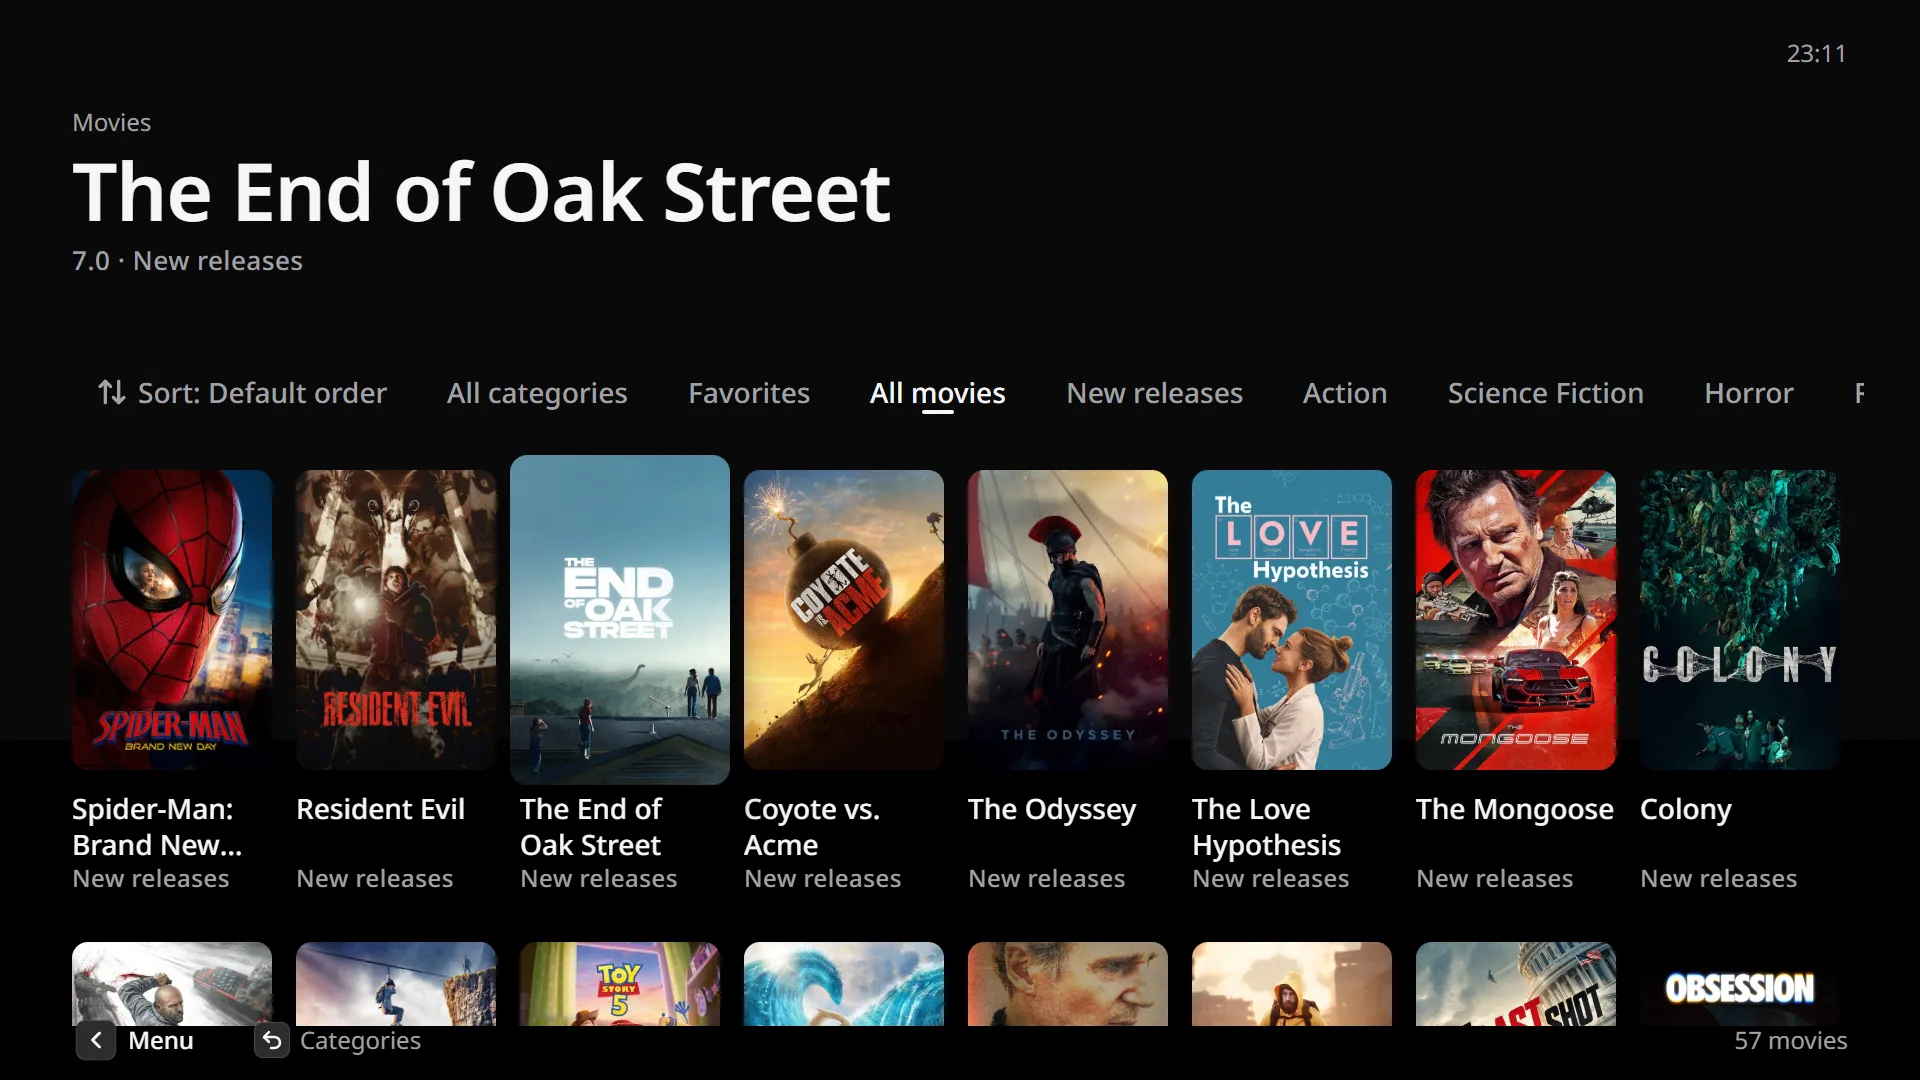Open the Toy Story 5 poster

(x=620, y=984)
